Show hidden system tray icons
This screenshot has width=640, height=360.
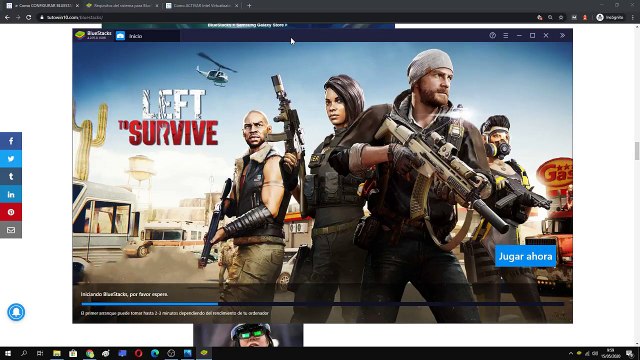(x=571, y=353)
